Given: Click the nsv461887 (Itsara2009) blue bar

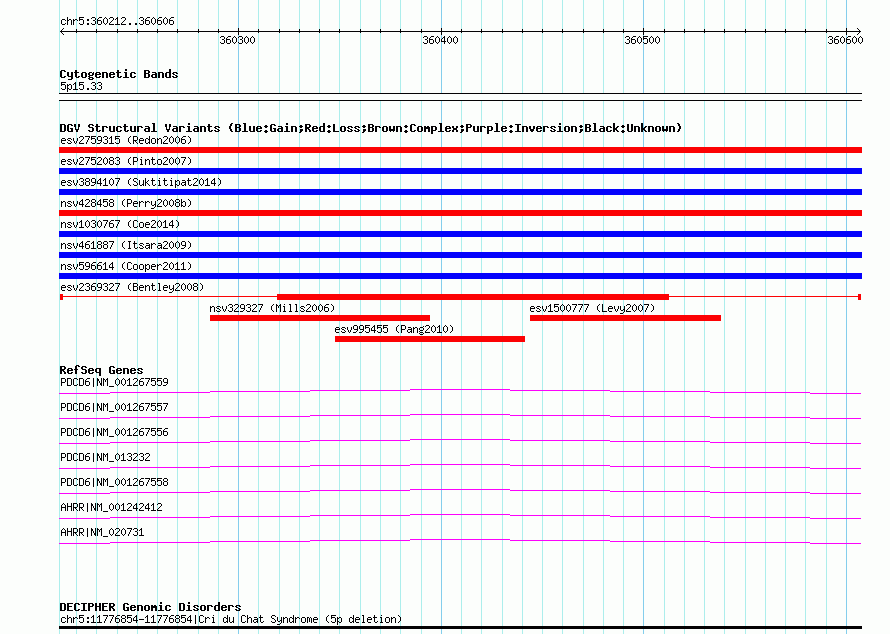Looking at the screenshot, I should pos(460,255).
